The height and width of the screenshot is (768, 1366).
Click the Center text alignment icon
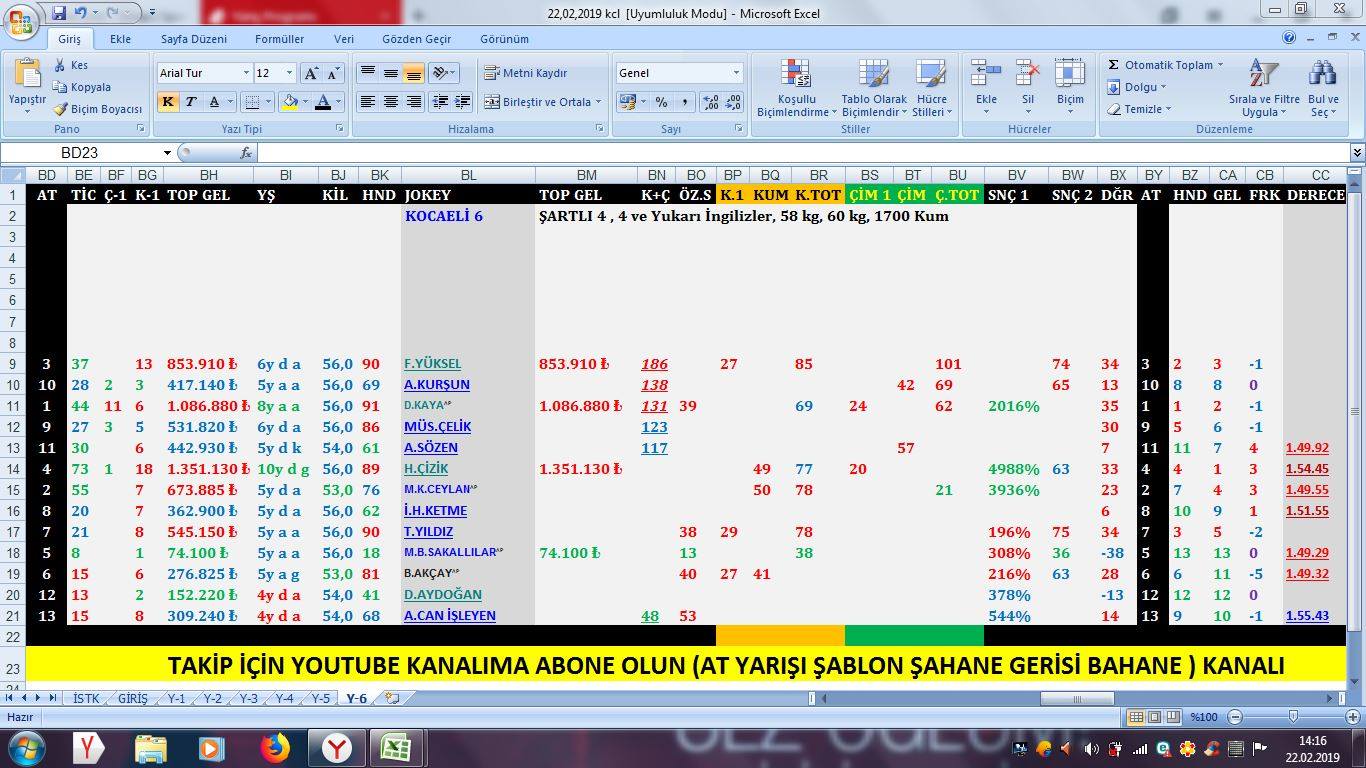click(391, 102)
